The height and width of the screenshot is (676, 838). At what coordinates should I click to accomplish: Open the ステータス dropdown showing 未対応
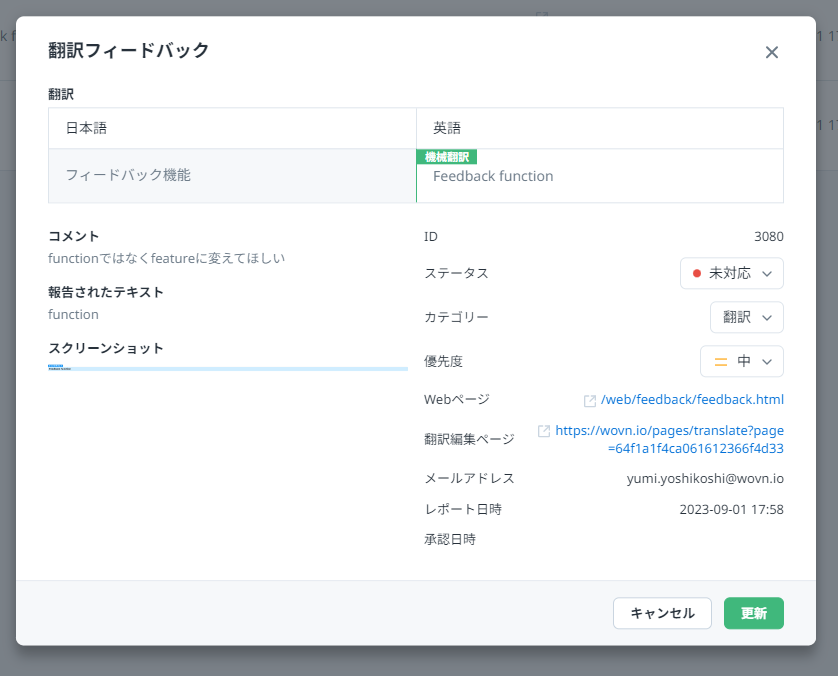click(731, 273)
